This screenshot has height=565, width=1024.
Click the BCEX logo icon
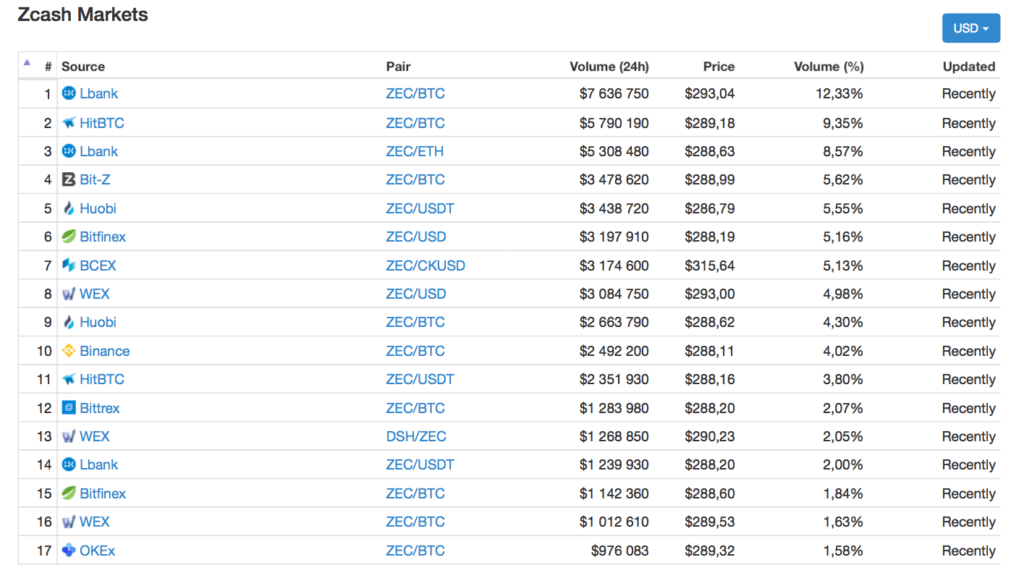(x=69, y=265)
